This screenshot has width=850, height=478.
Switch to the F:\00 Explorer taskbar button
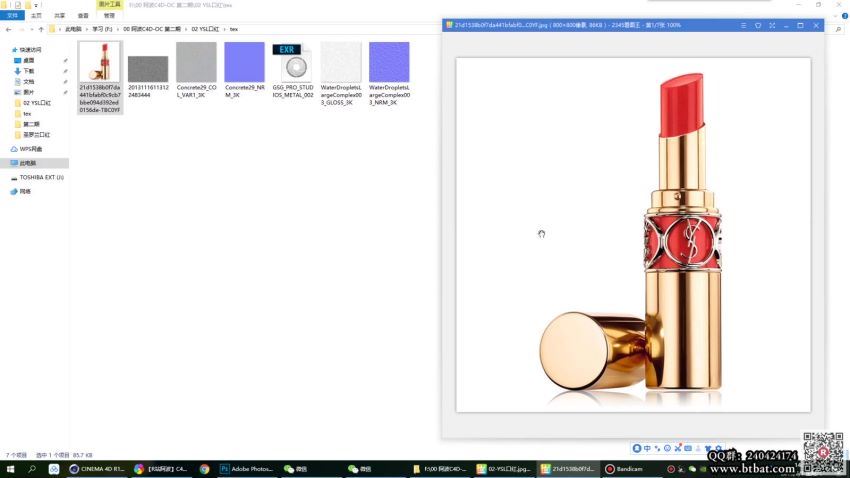pos(440,469)
